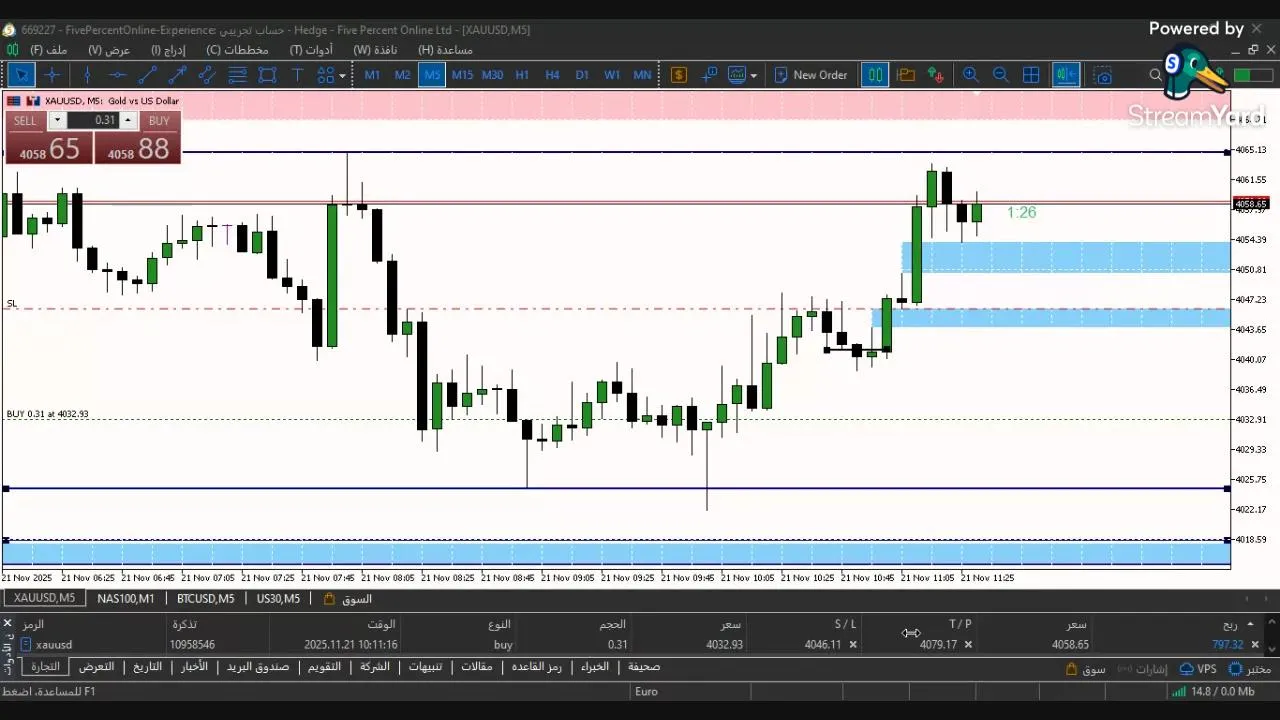Tile chart windows in grid
Viewport: 1280px width, 720px height.
(1031, 75)
